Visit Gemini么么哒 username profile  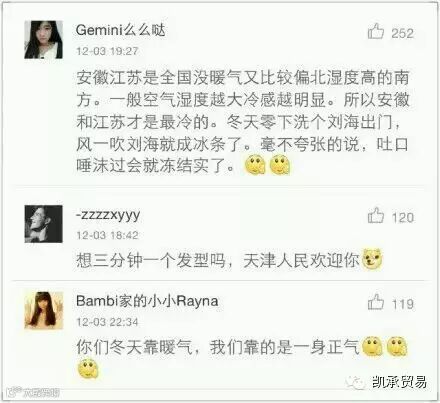pos(121,30)
